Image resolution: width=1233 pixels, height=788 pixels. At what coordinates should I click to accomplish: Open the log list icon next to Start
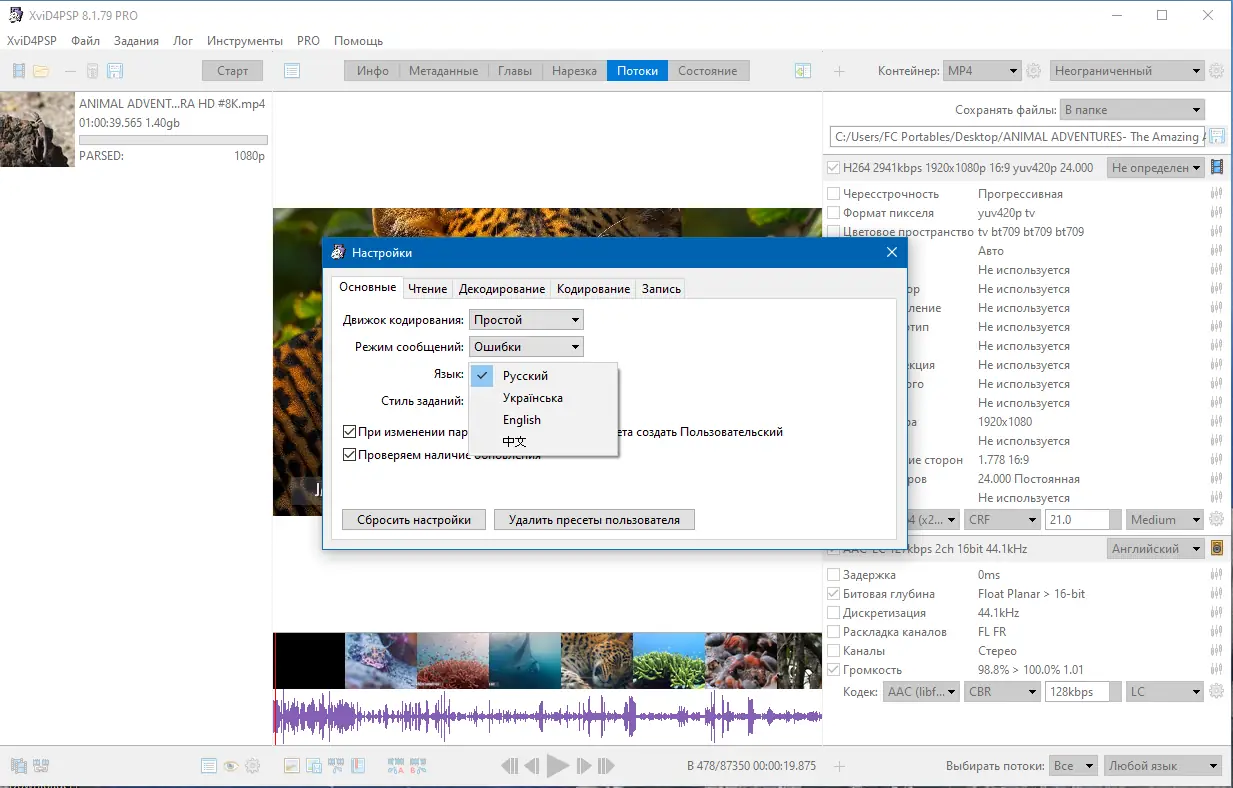click(290, 70)
